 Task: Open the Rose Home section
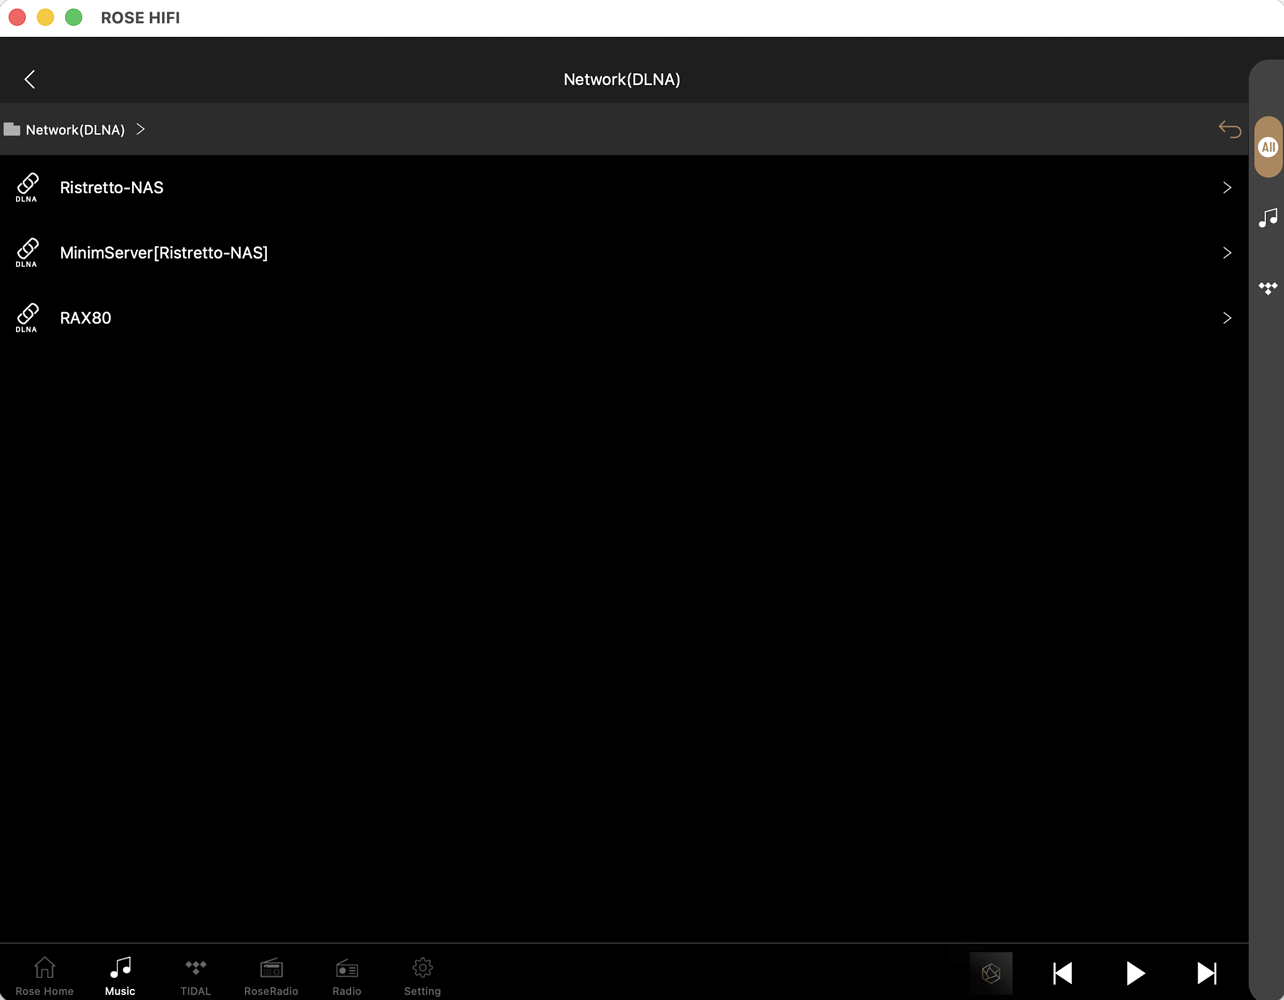click(44, 975)
